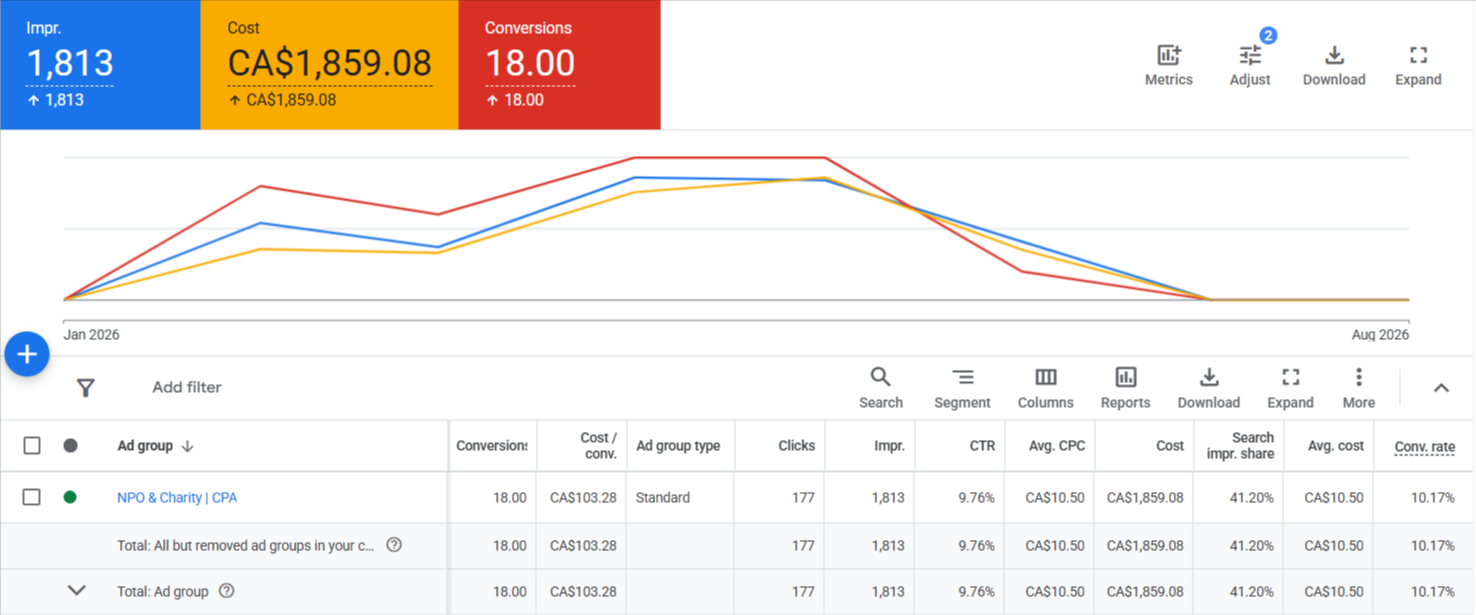Click the CA$103.28 cell in NPO & Charity row
This screenshot has height=615, width=1476.
tap(583, 497)
